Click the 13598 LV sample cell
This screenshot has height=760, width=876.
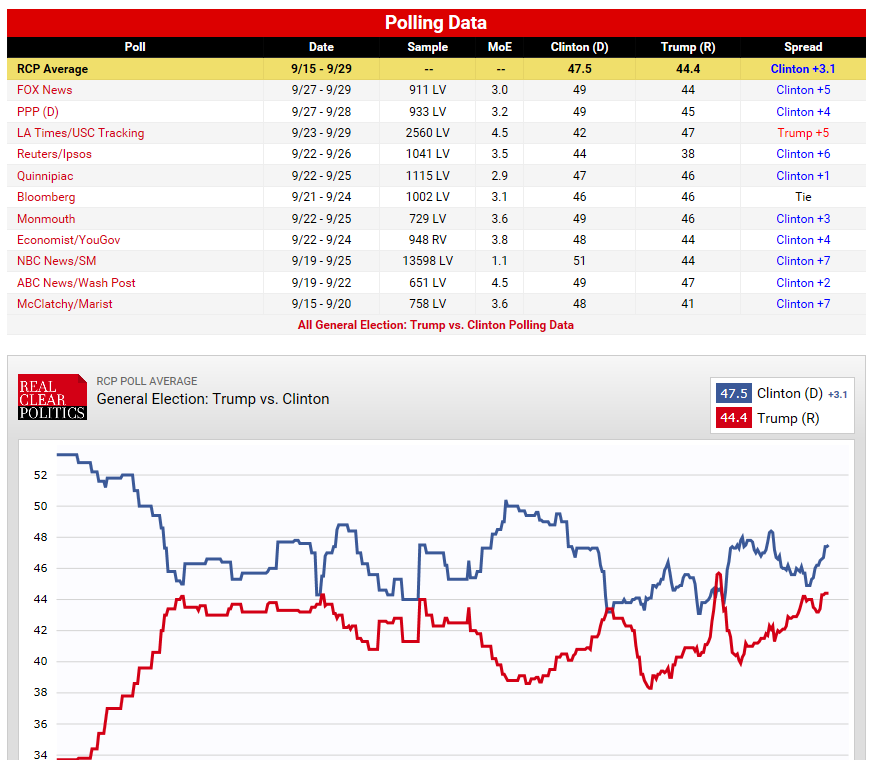[x=427, y=261]
